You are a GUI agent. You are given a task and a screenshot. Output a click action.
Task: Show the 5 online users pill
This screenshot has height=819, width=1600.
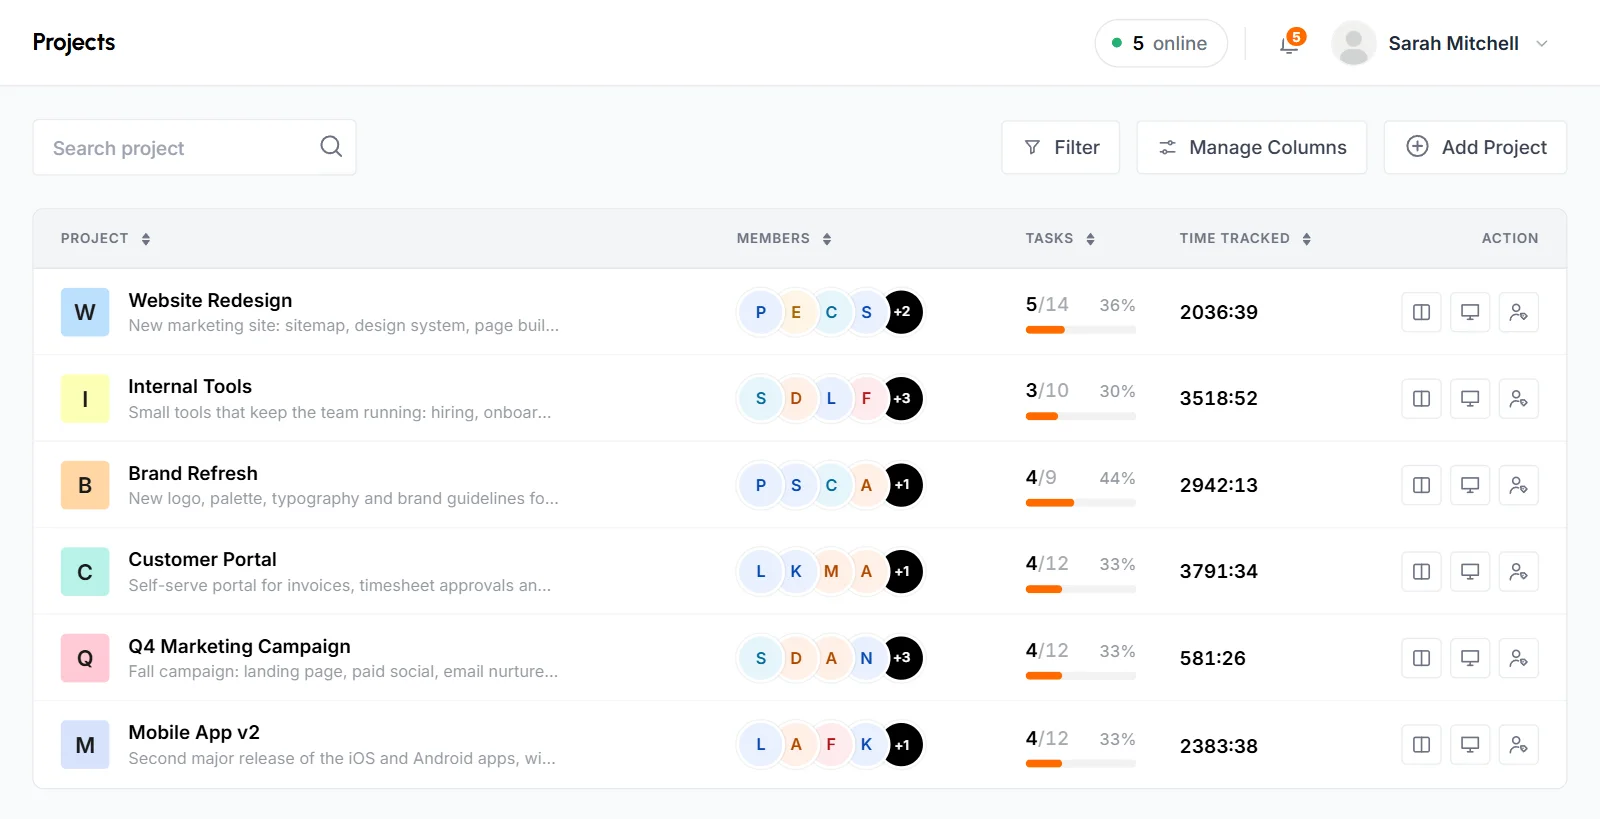point(1161,43)
